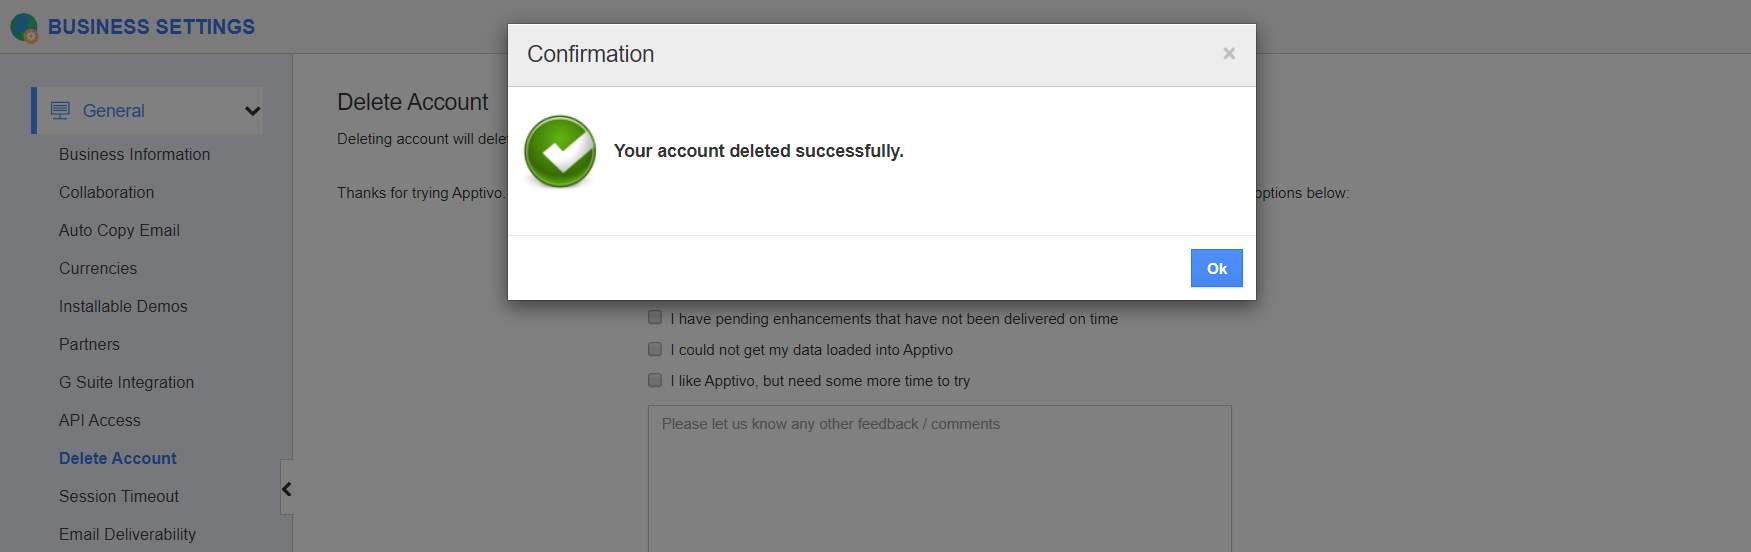The width and height of the screenshot is (1751, 552).
Task: Open G Suite Integration settings
Action: pos(126,382)
